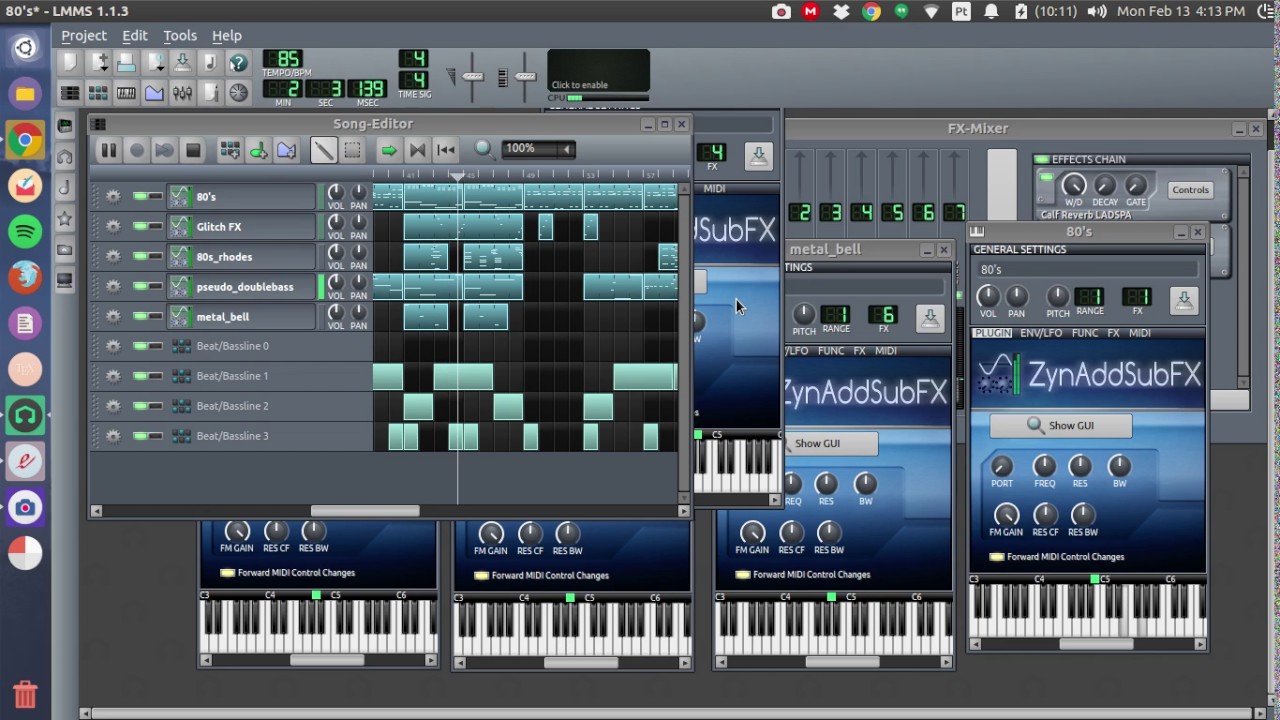Mute the metal_bell track
The image size is (1280, 720).
(x=140, y=316)
